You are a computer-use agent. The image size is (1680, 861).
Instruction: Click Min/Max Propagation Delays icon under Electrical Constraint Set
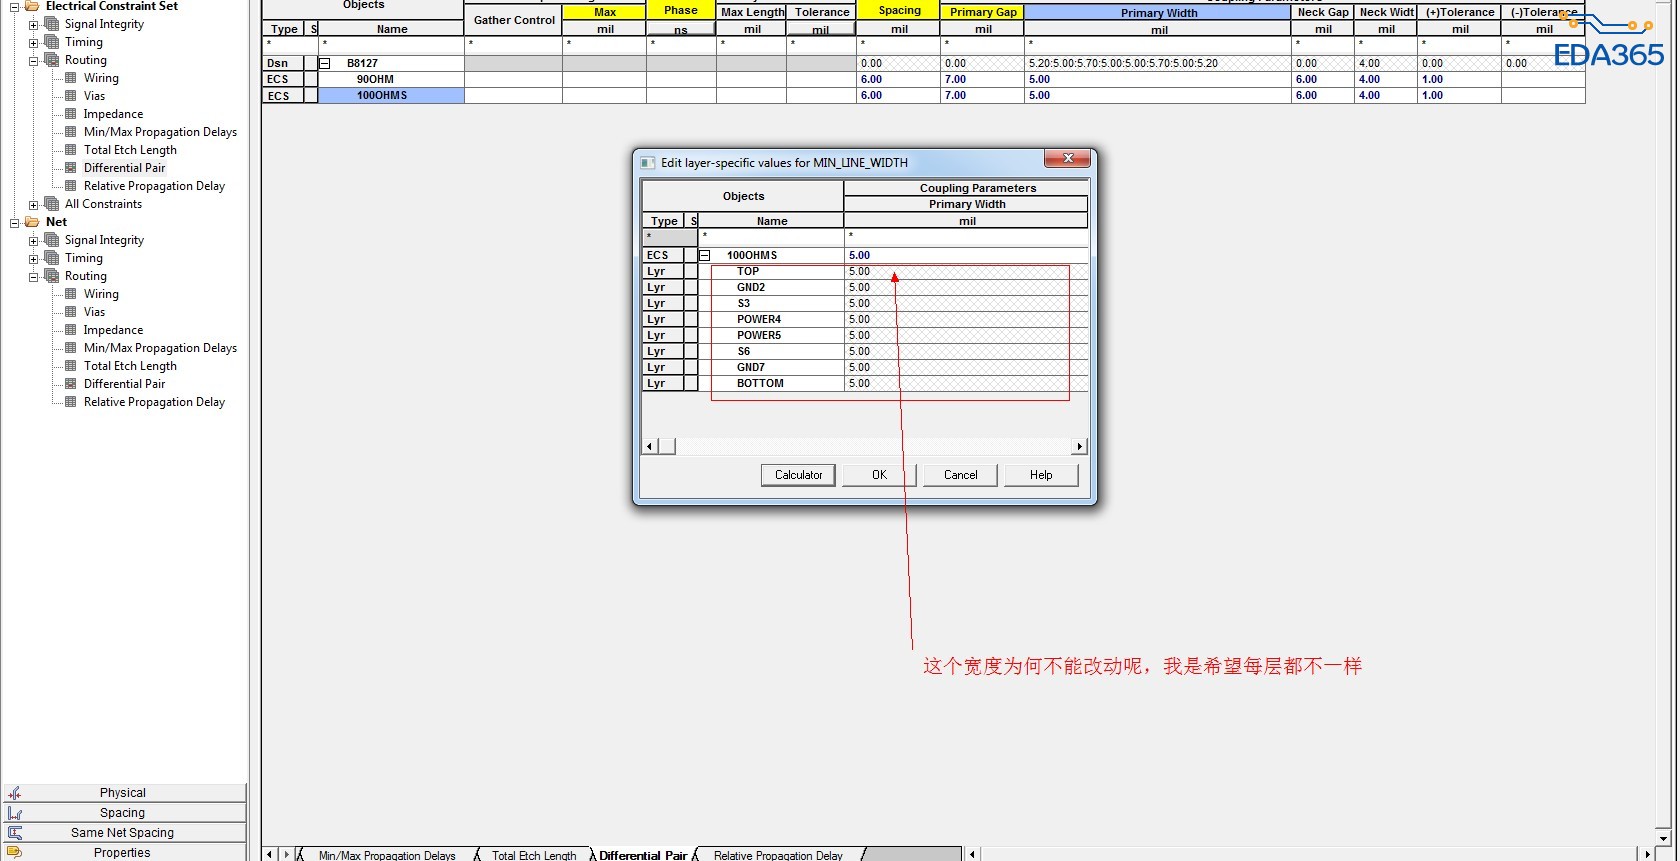[71, 132]
